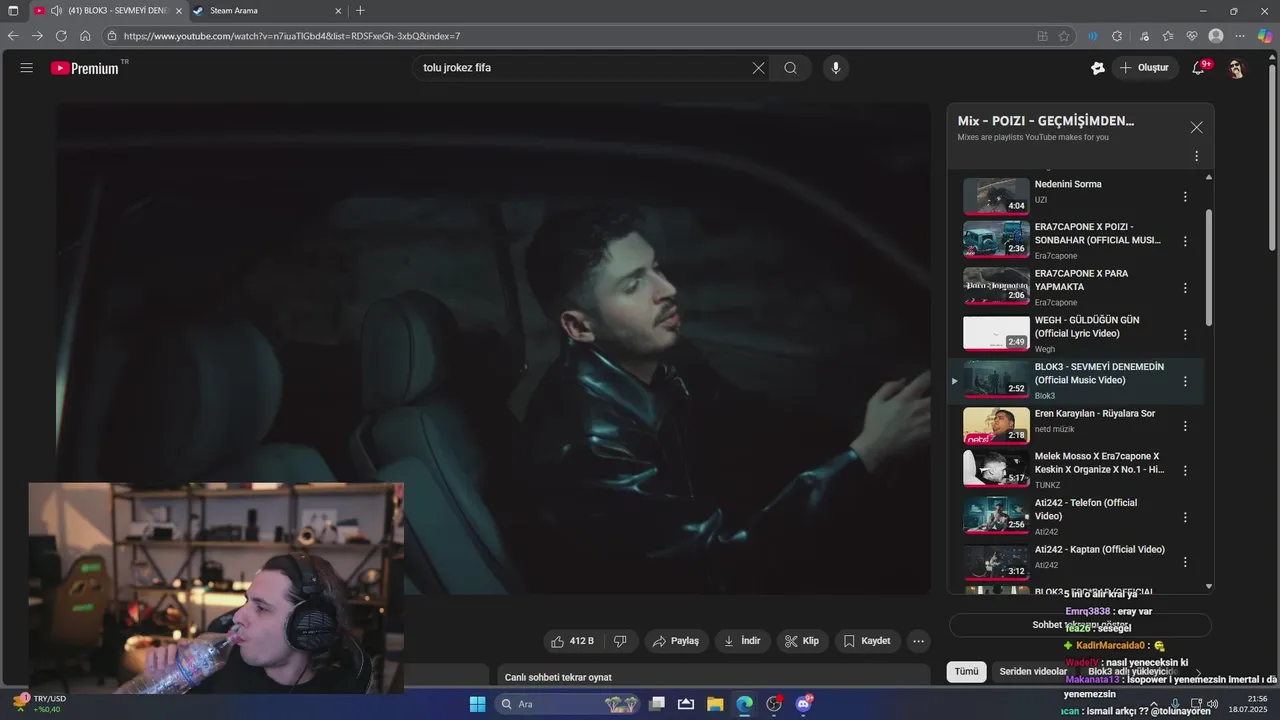1280x720 pixels.
Task: Open YouTube notifications bell
Action: (x=1199, y=68)
